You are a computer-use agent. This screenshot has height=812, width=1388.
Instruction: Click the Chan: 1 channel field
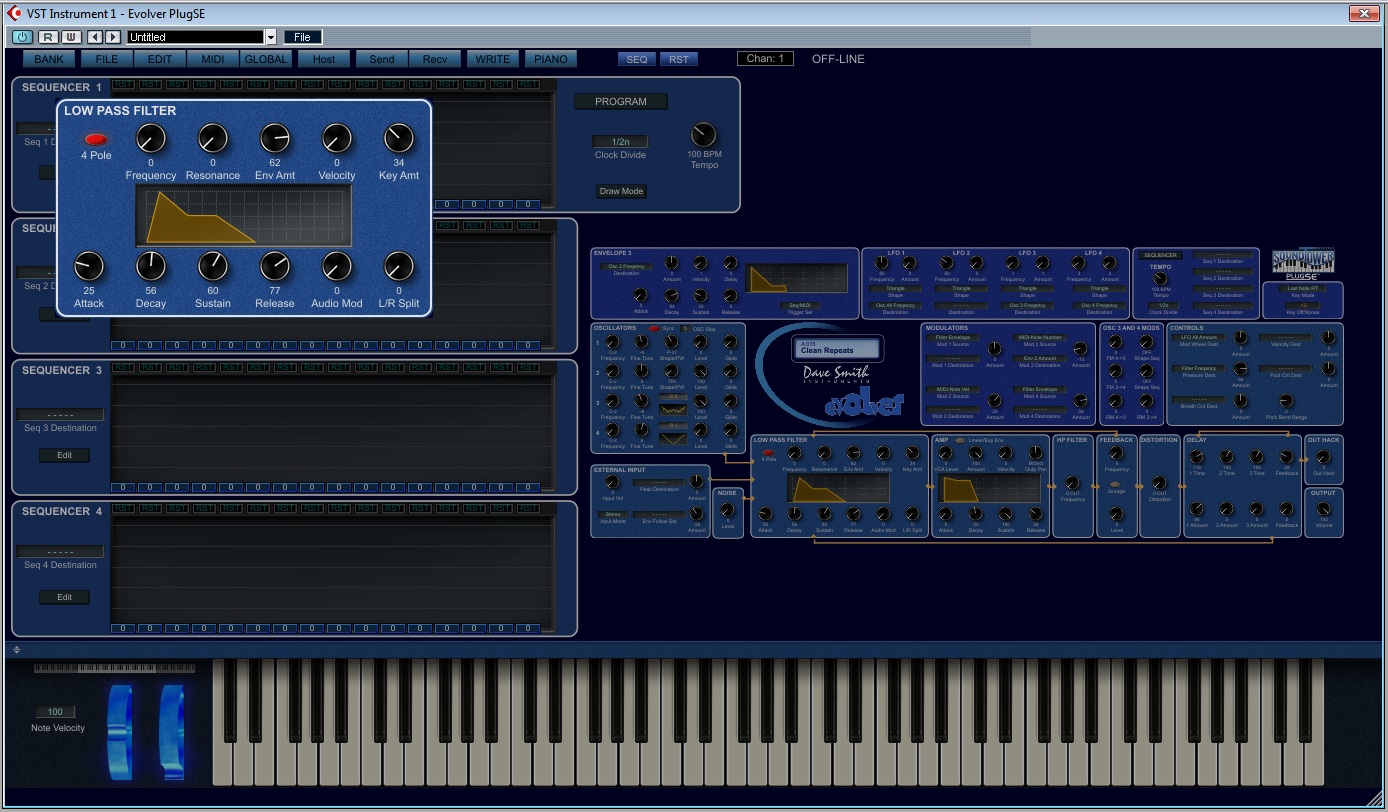765,59
